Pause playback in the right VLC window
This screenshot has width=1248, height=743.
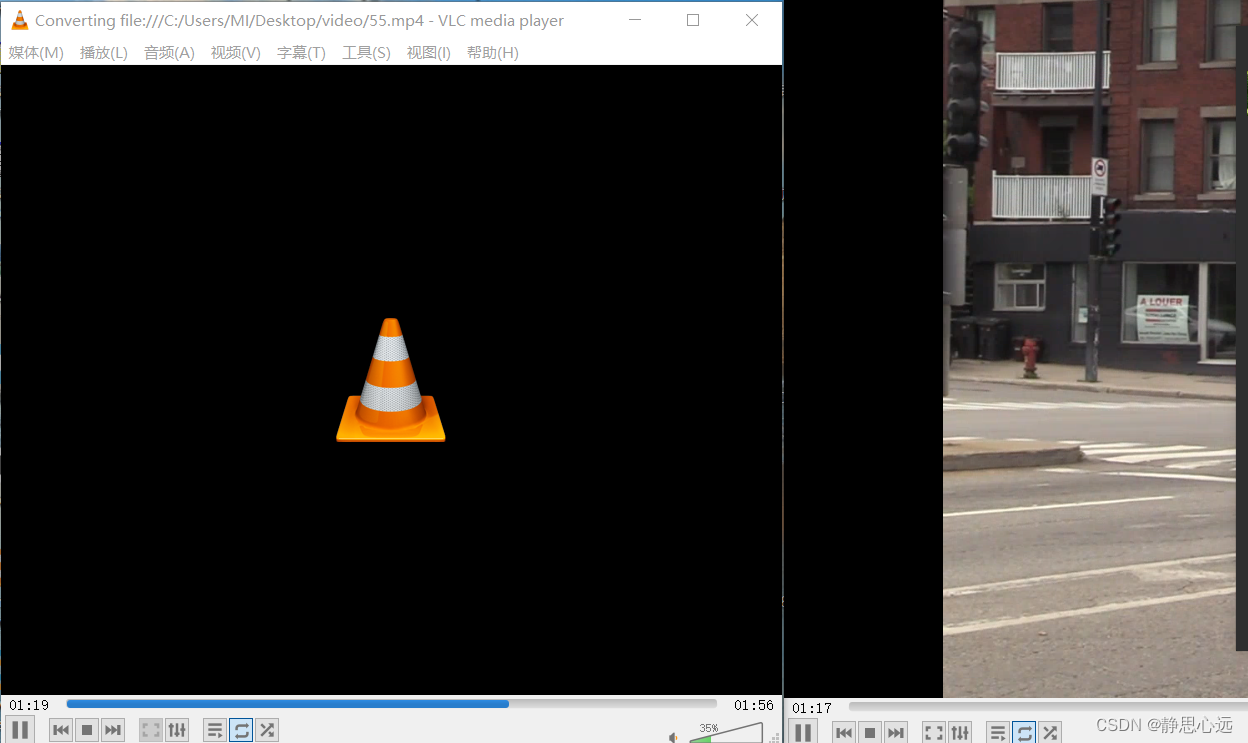pyautogui.click(x=802, y=733)
